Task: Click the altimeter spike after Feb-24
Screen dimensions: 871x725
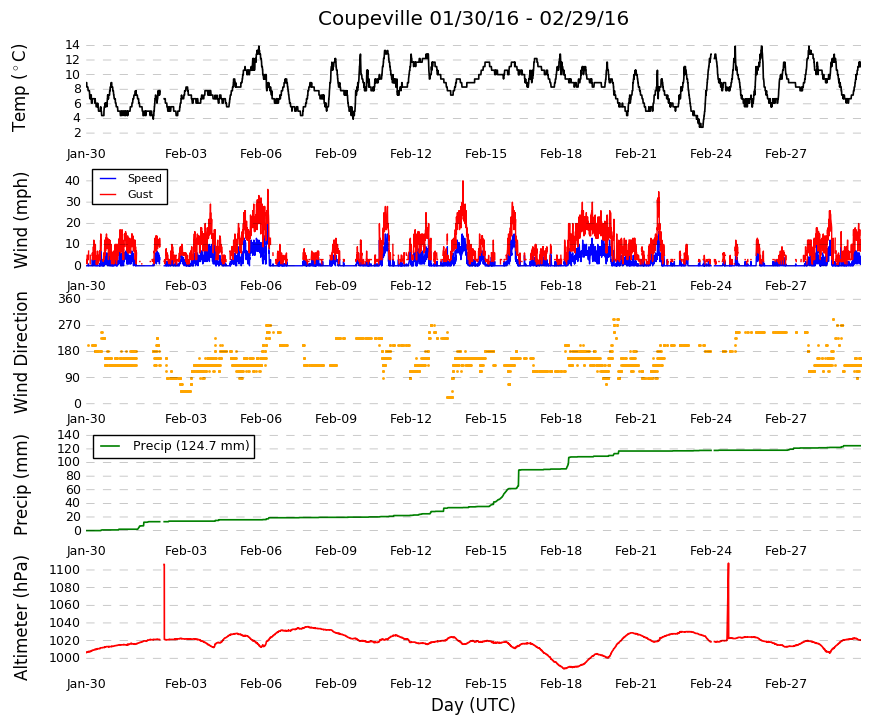Action: (x=728, y=601)
